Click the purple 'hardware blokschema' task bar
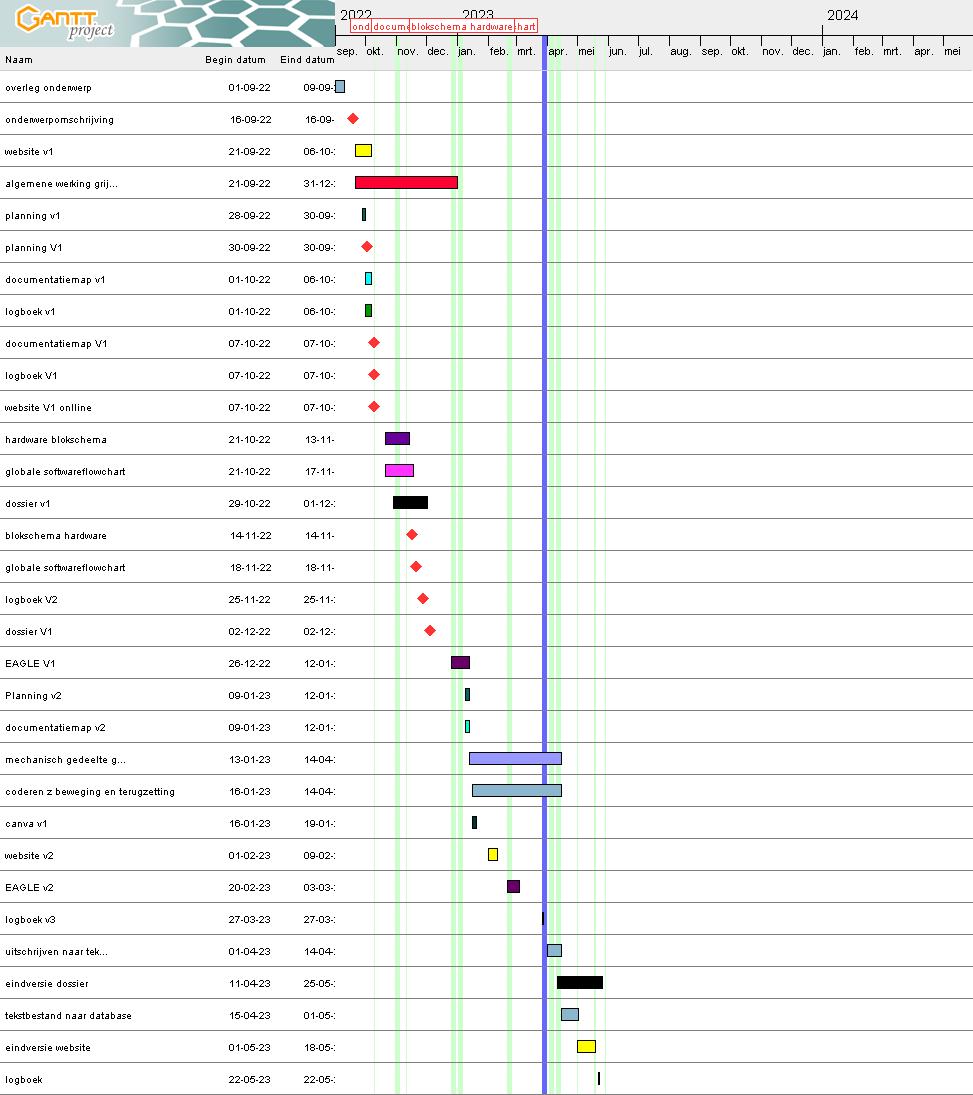The image size is (973, 1095). [x=397, y=439]
